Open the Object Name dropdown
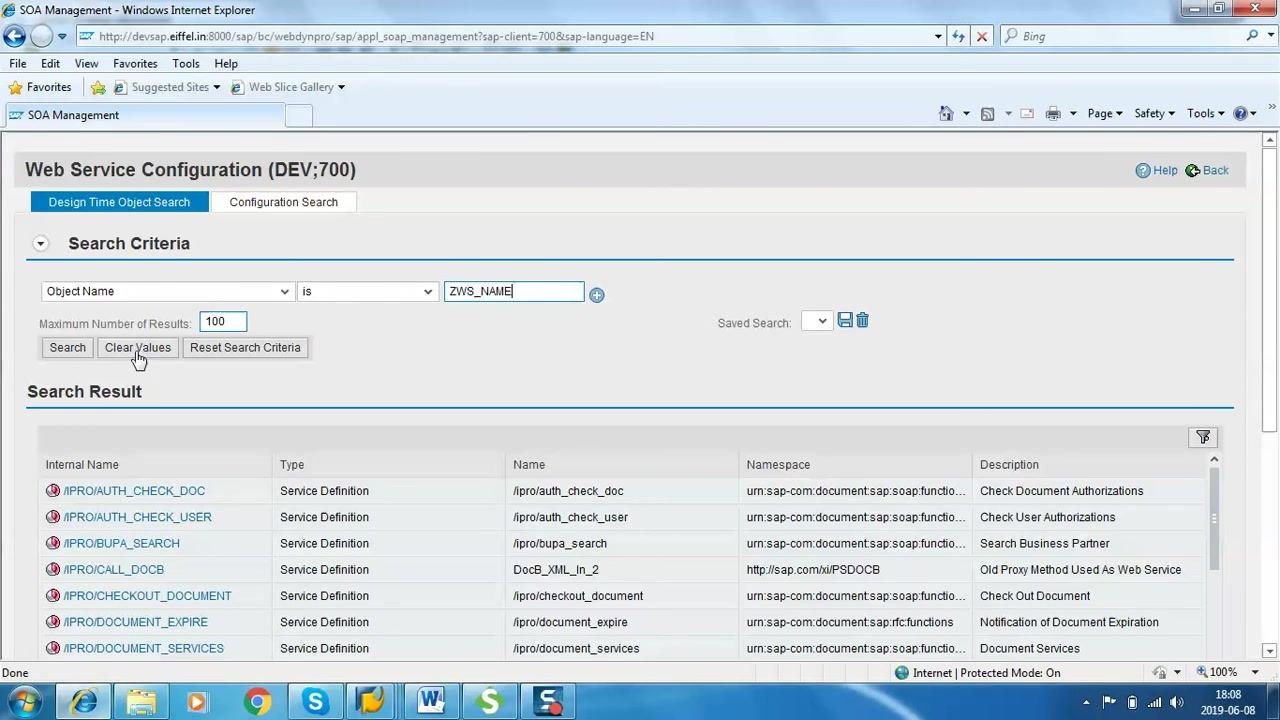Viewport: 1280px width, 720px height. tap(167, 291)
